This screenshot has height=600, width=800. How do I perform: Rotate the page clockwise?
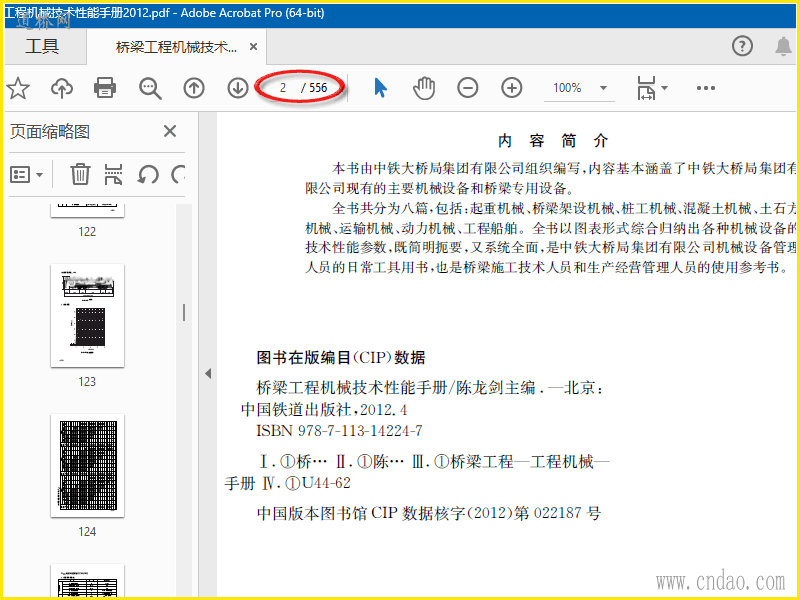coord(178,174)
